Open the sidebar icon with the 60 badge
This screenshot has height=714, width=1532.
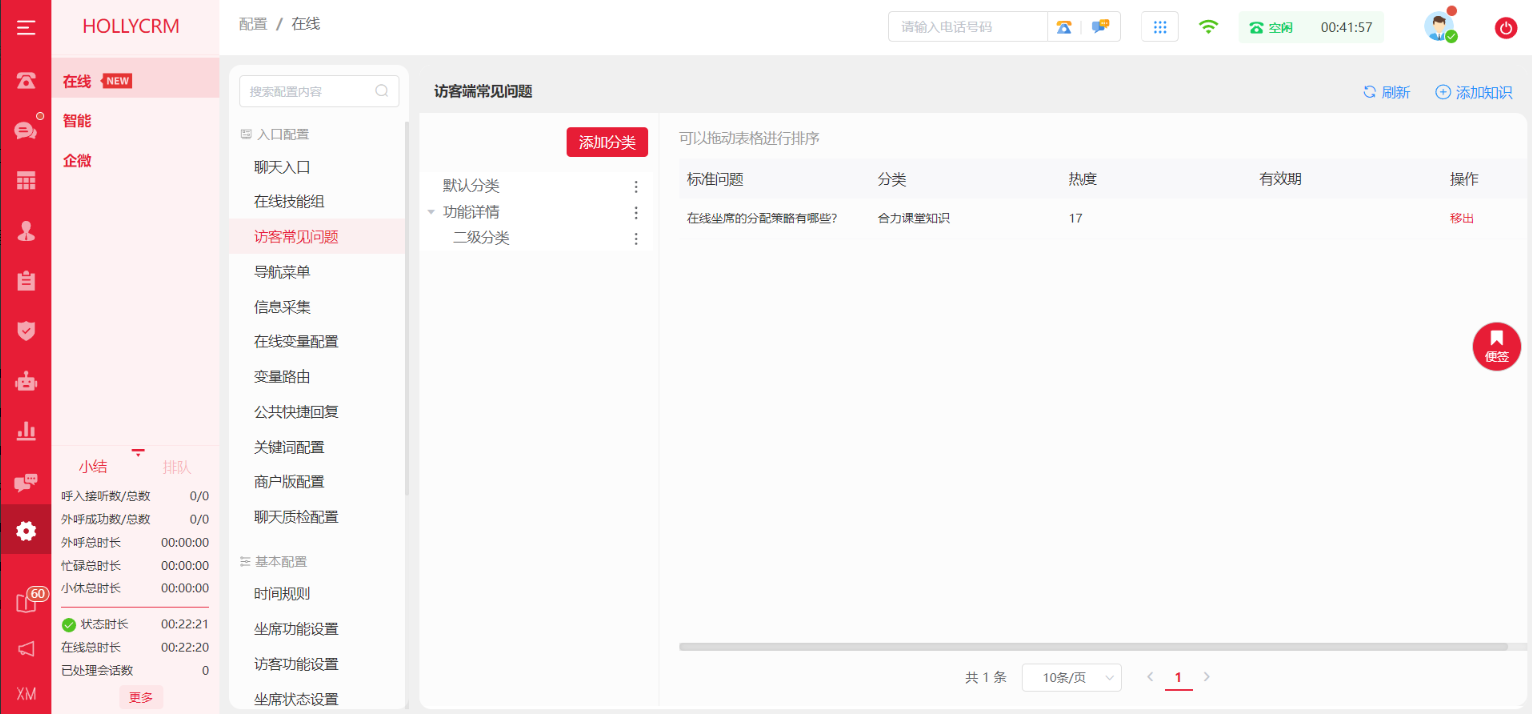click(x=28, y=601)
